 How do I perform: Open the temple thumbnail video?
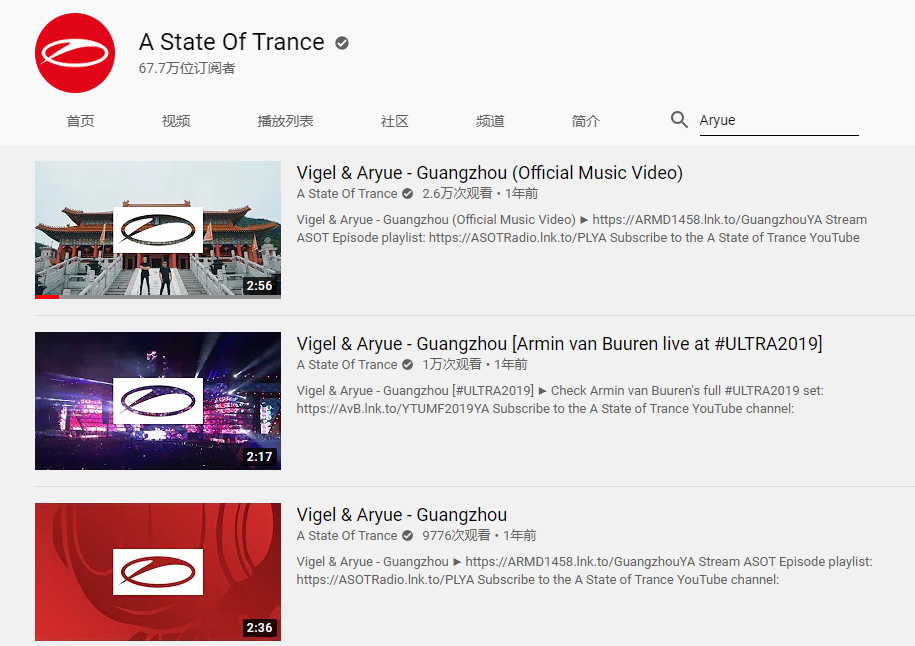click(x=158, y=230)
